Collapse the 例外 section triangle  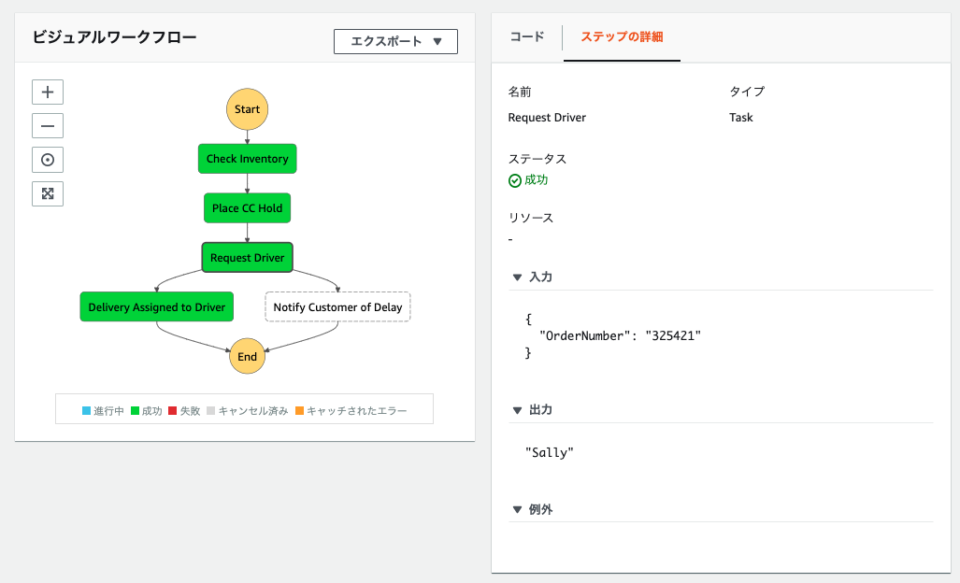click(517, 510)
